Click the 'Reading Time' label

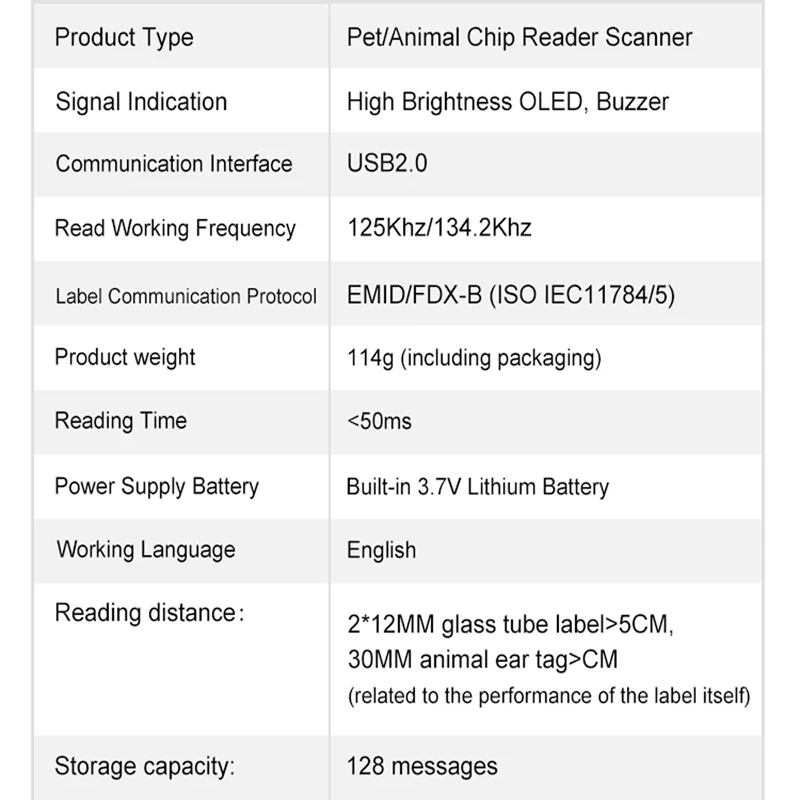121,421
